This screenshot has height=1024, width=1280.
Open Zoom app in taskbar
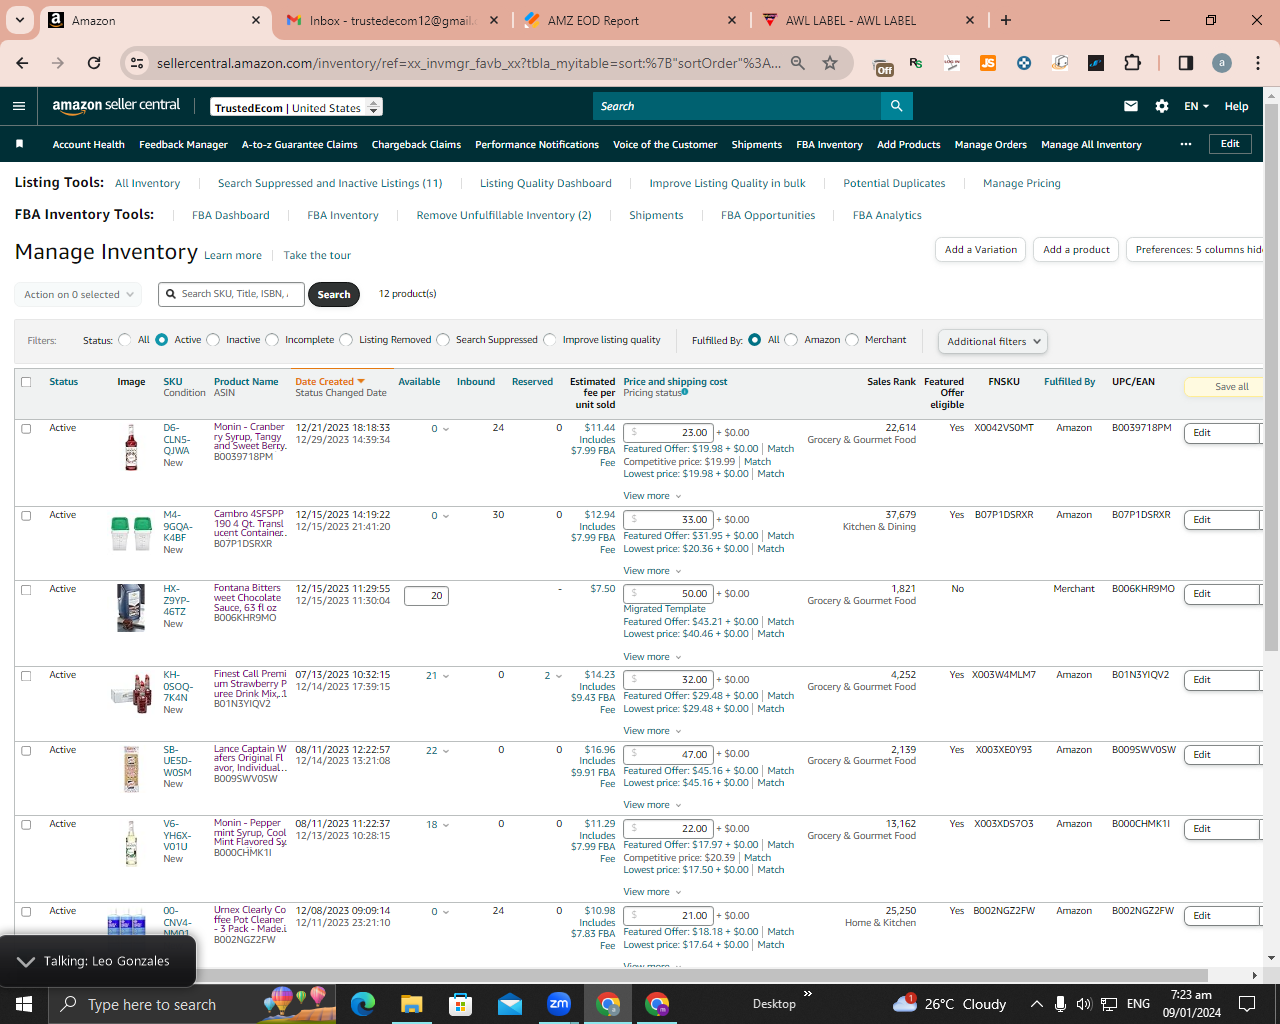click(559, 1003)
